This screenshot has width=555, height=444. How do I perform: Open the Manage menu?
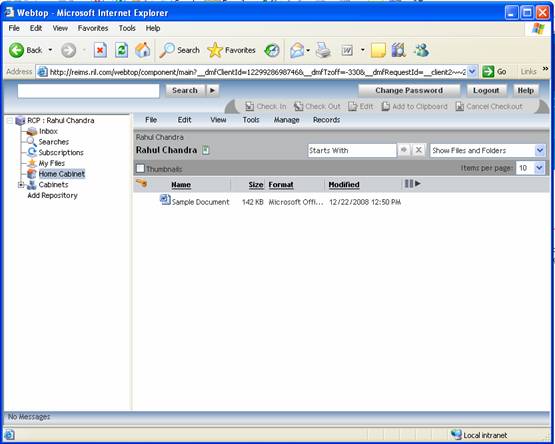pyautogui.click(x=286, y=120)
